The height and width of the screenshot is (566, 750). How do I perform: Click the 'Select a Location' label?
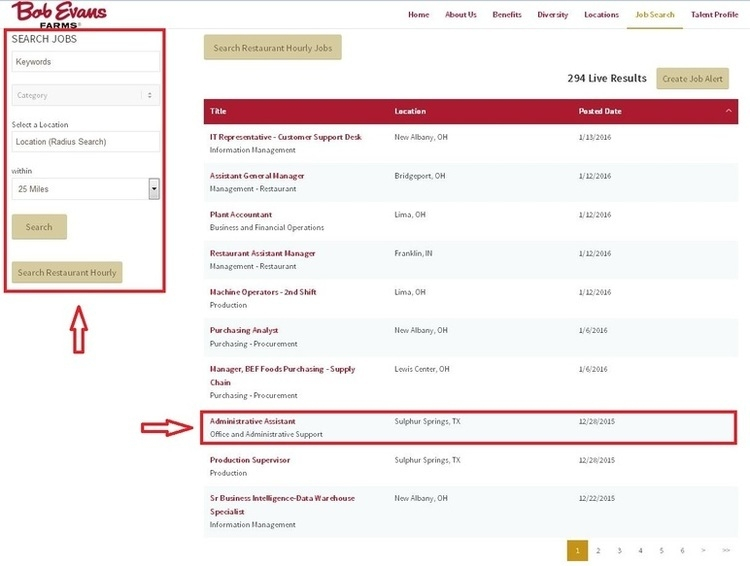[x=40, y=124]
